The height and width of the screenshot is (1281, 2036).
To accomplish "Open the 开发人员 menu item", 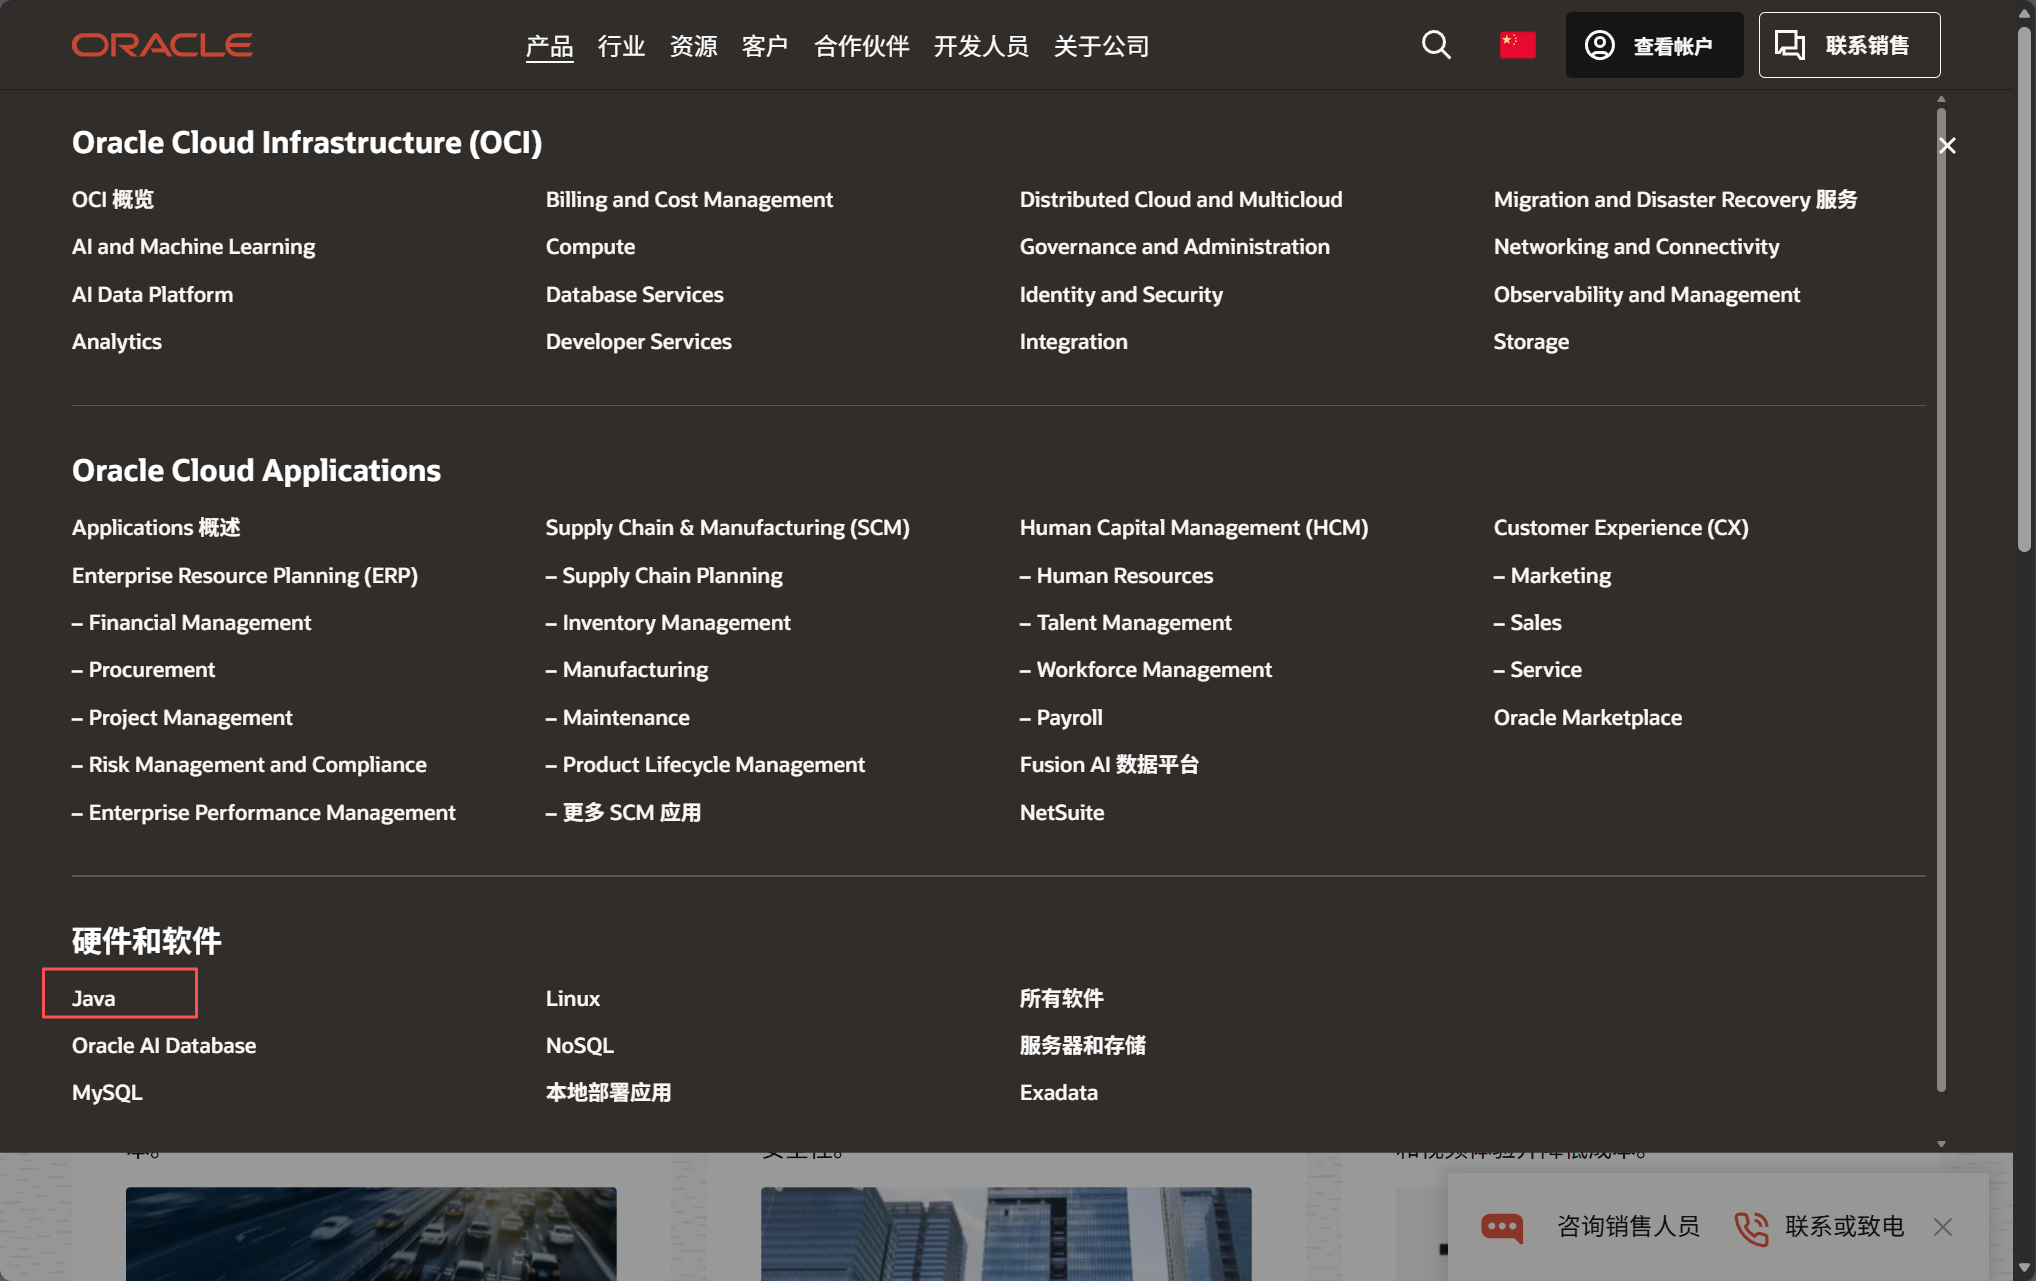I will [981, 45].
